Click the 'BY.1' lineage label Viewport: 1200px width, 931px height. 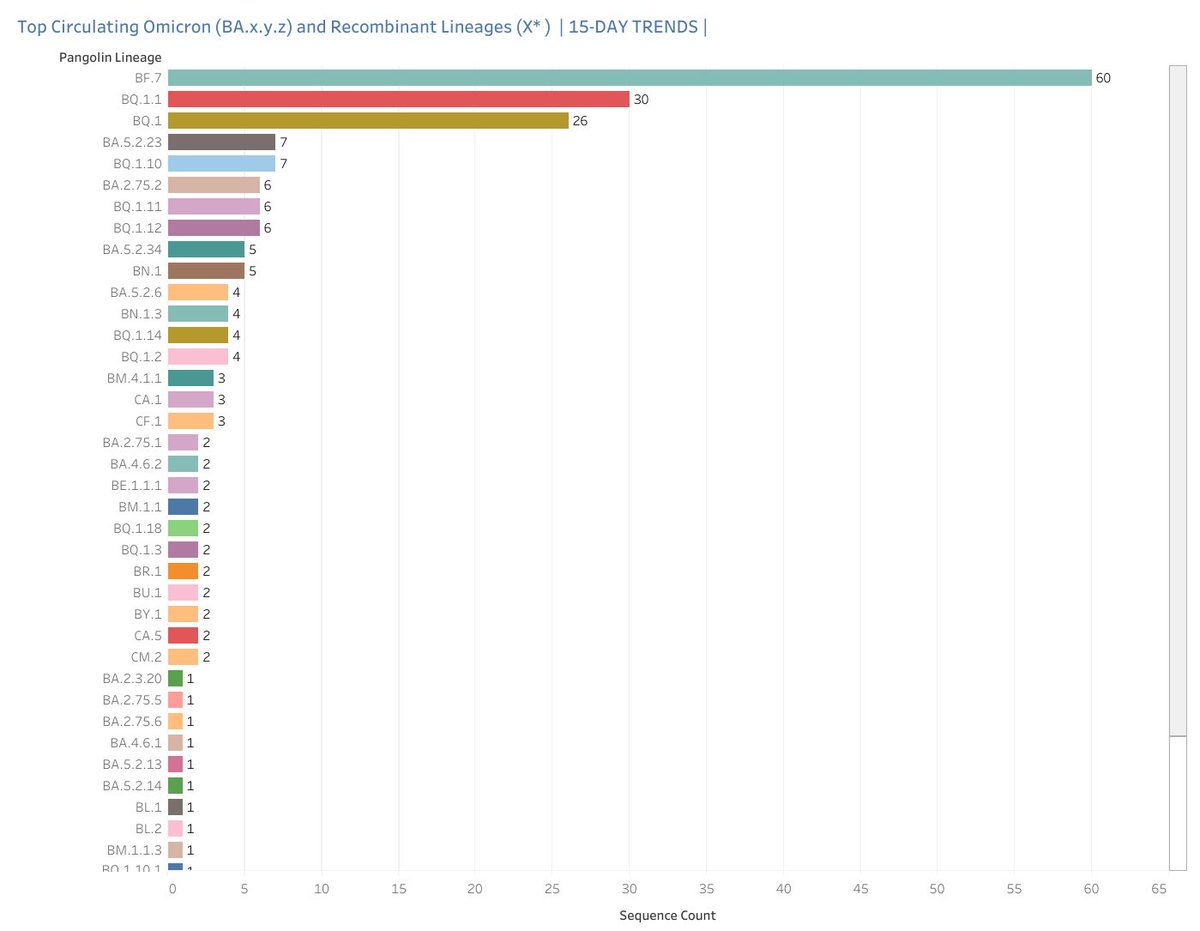pos(147,614)
